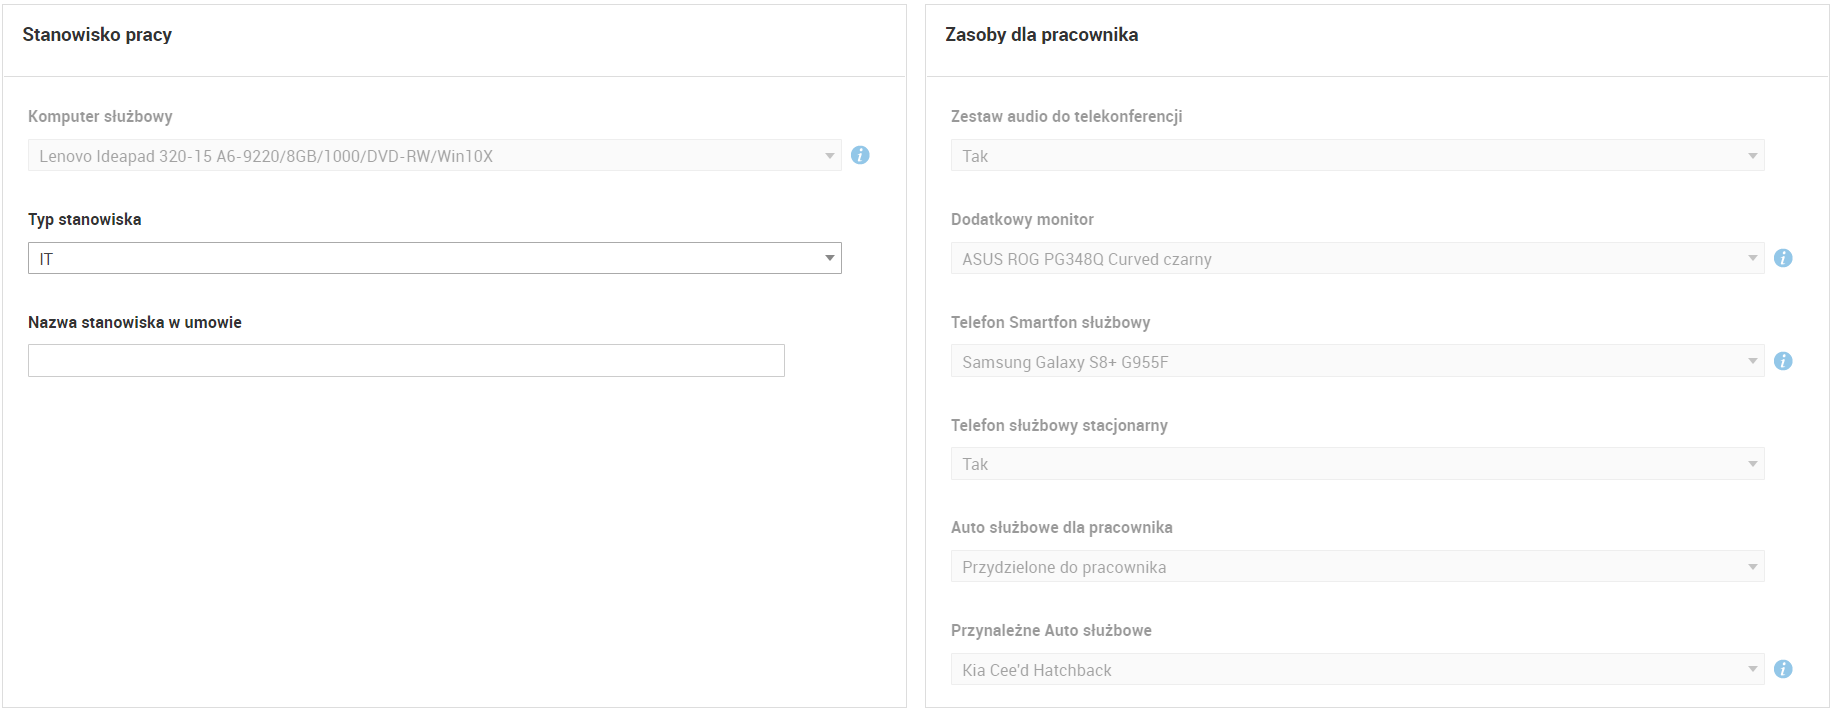Viewport: 1831px width, 715px height.
Task: Click the Komputer służbowy label
Action: [x=100, y=116]
